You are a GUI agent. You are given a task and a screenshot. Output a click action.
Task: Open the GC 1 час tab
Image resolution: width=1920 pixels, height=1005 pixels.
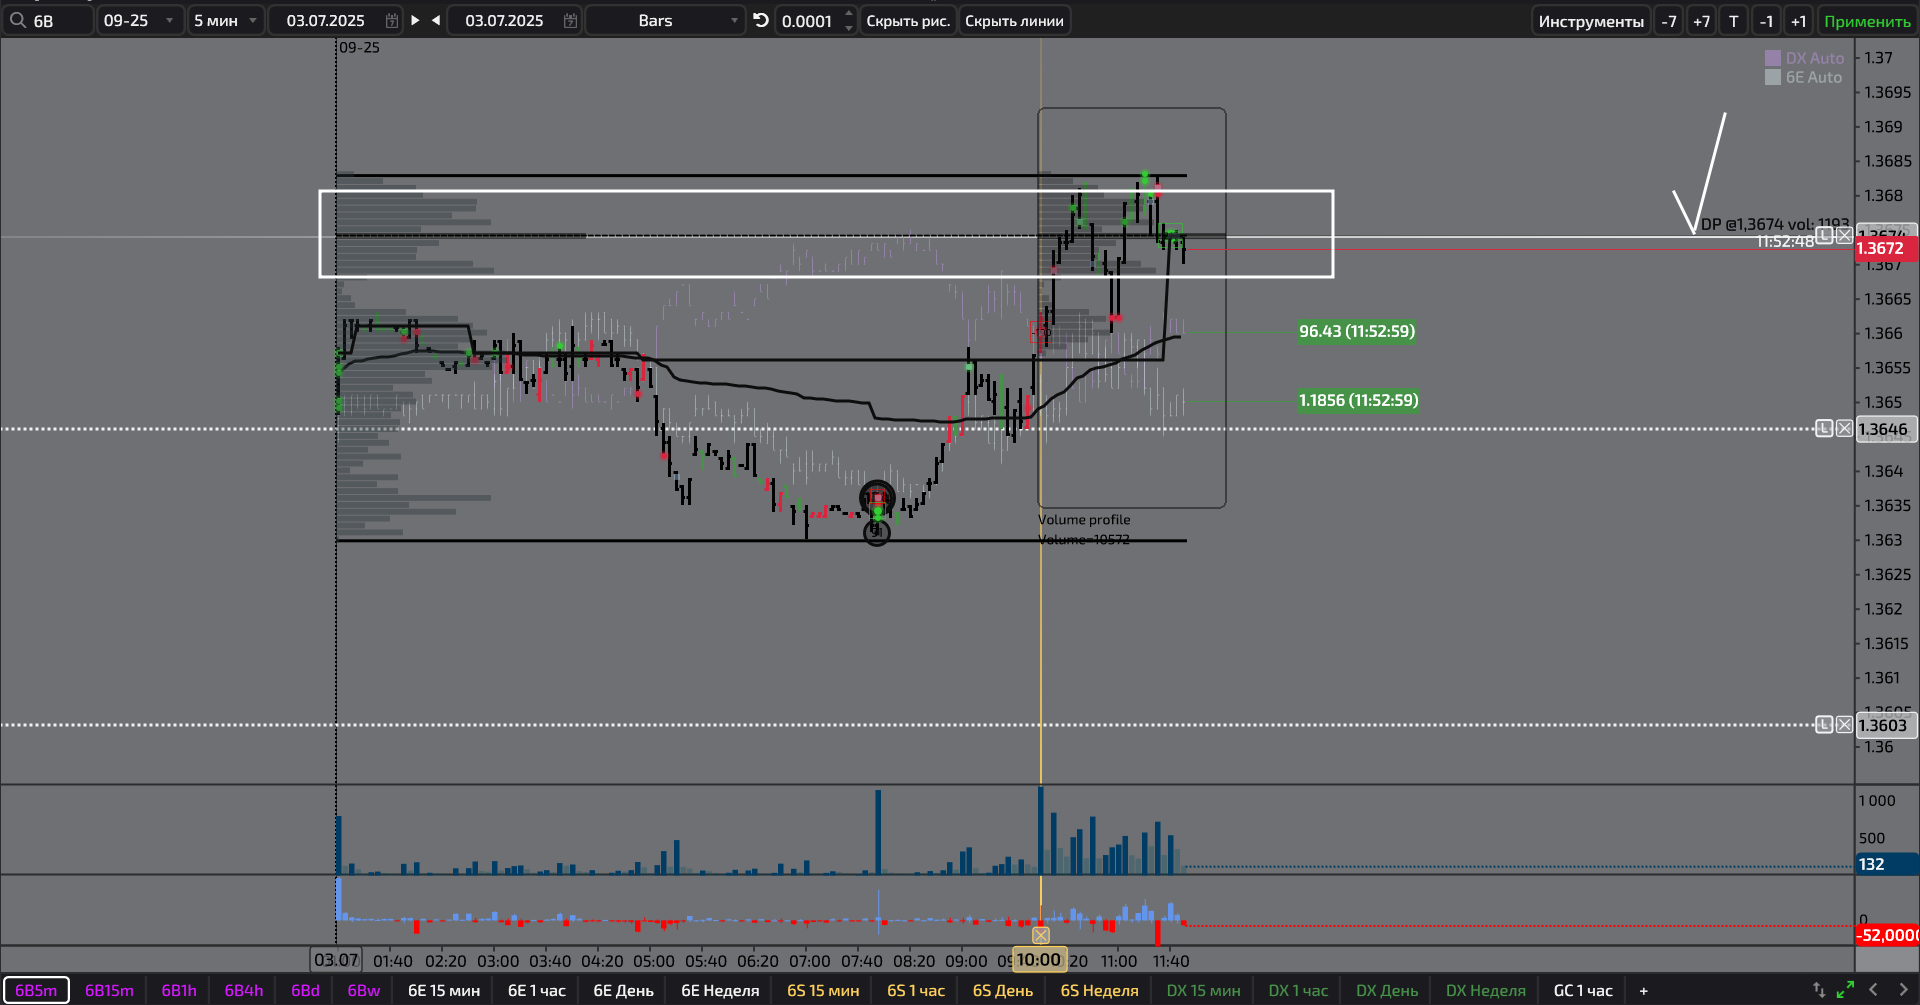tap(1583, 990)
